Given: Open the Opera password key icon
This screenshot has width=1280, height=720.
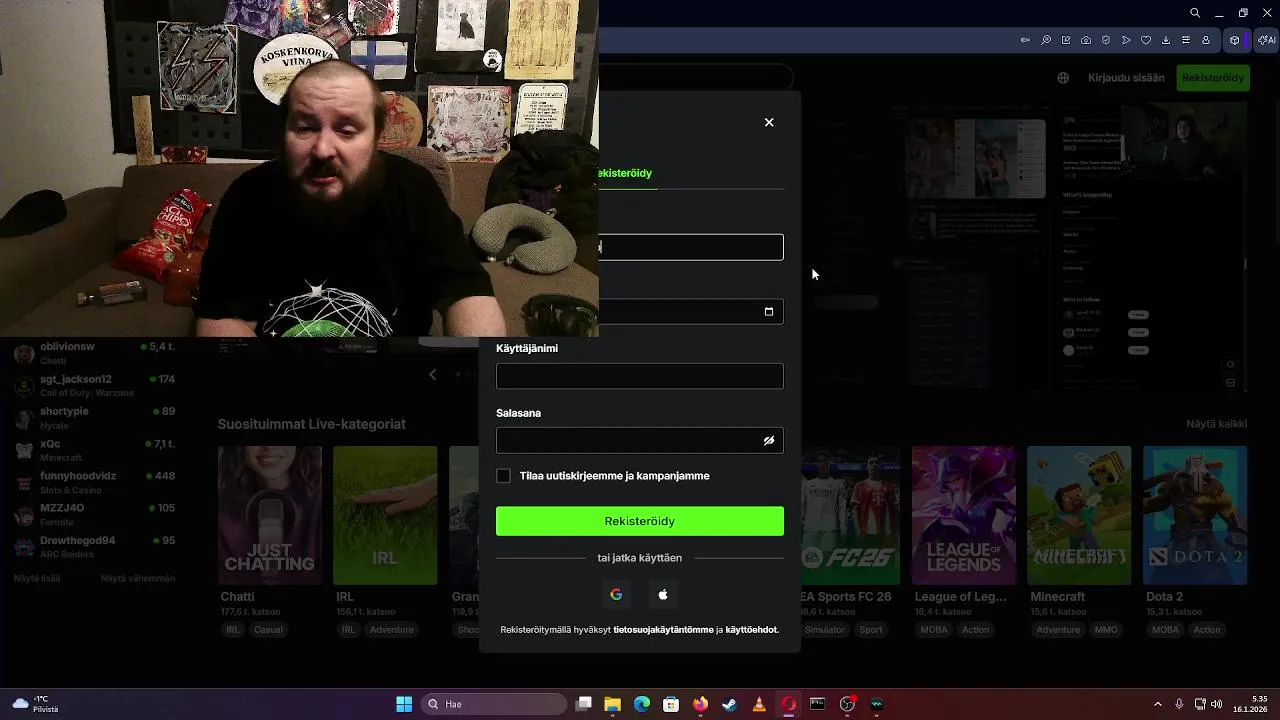Looking at the screenshot, I should [x=1025, y=40].
